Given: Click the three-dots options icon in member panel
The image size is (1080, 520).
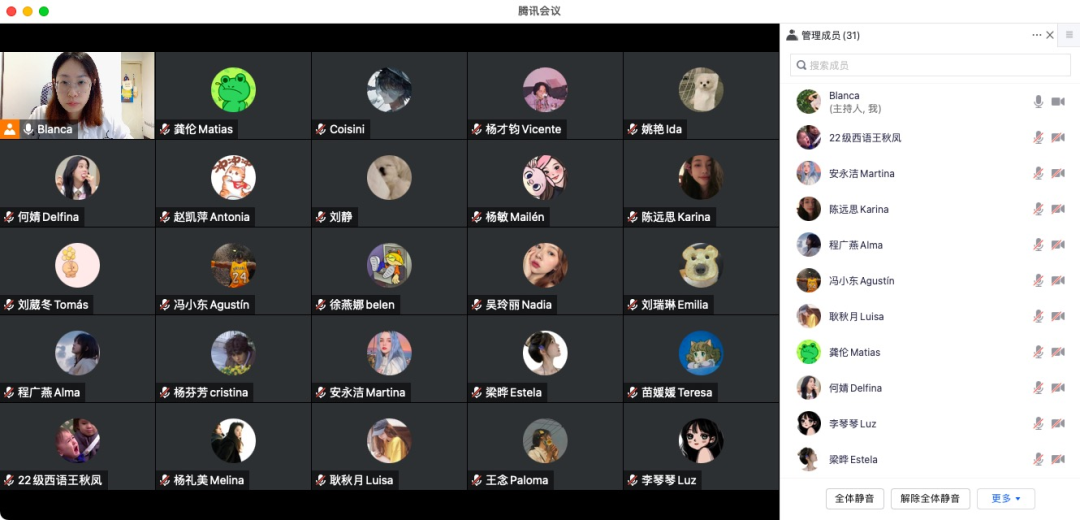Looking at the screenshot, I should click(x=1036, y=35).
